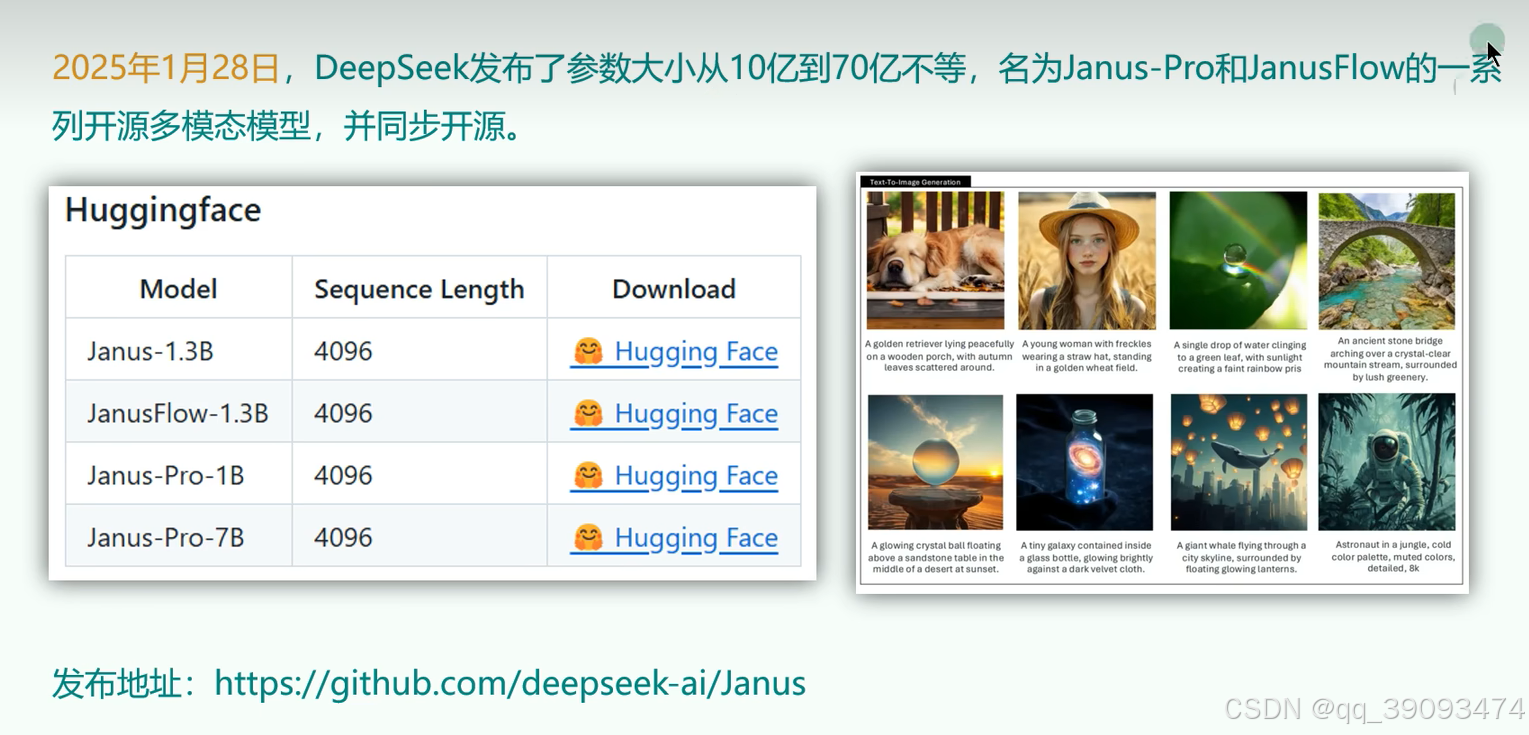
Task: Click the hugging face emoji in Janus-Pro-7B row
Action: pyautogui.click(x=588, y=538)
